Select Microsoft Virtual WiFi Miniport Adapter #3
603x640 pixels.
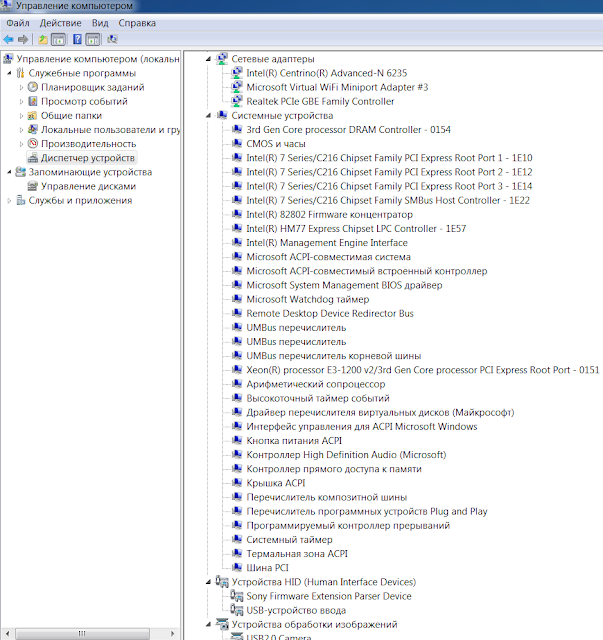click(x=337, y=87)
